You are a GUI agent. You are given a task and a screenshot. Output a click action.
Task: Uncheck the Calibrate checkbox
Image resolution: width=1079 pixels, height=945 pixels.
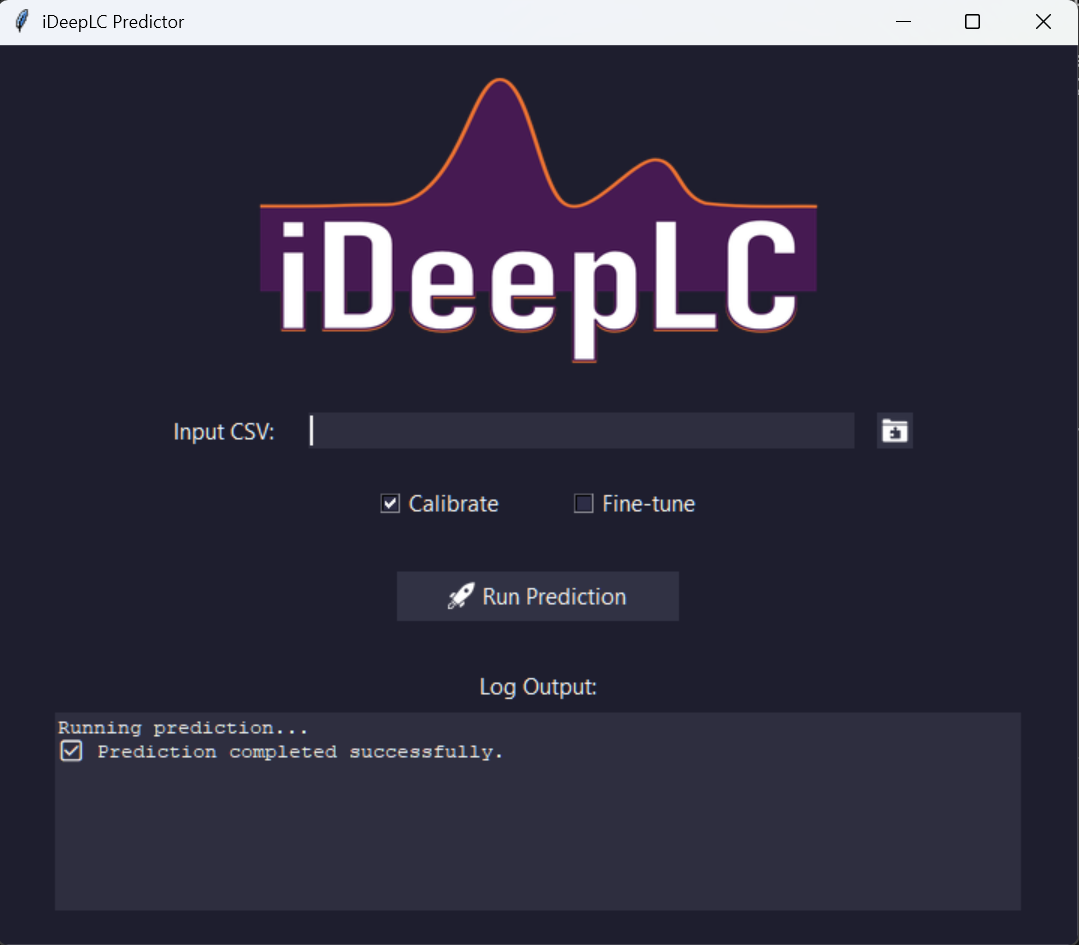coord(390,504)
